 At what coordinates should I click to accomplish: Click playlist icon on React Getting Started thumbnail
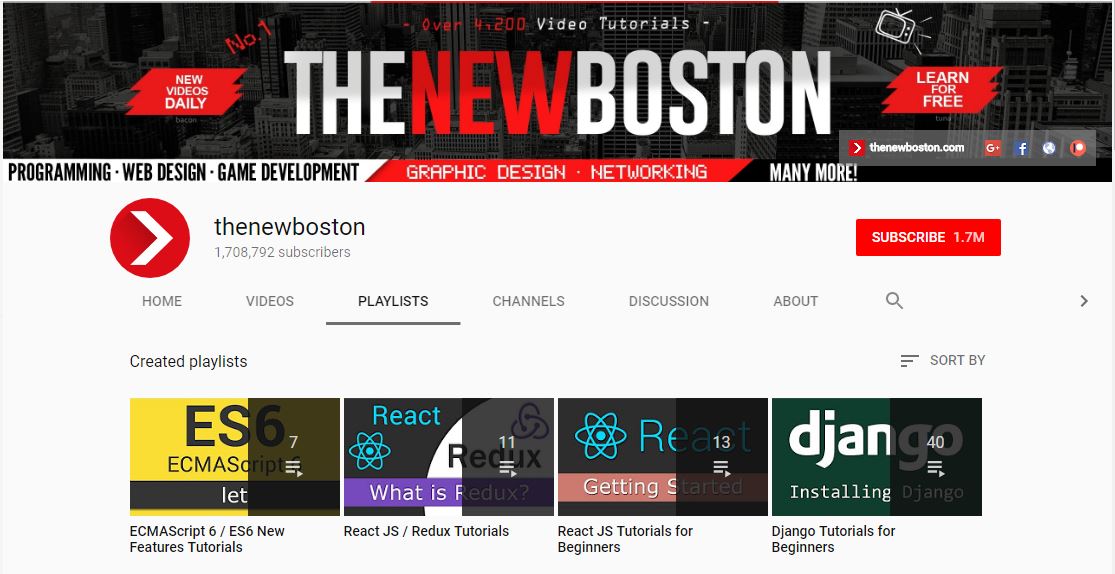722,468
